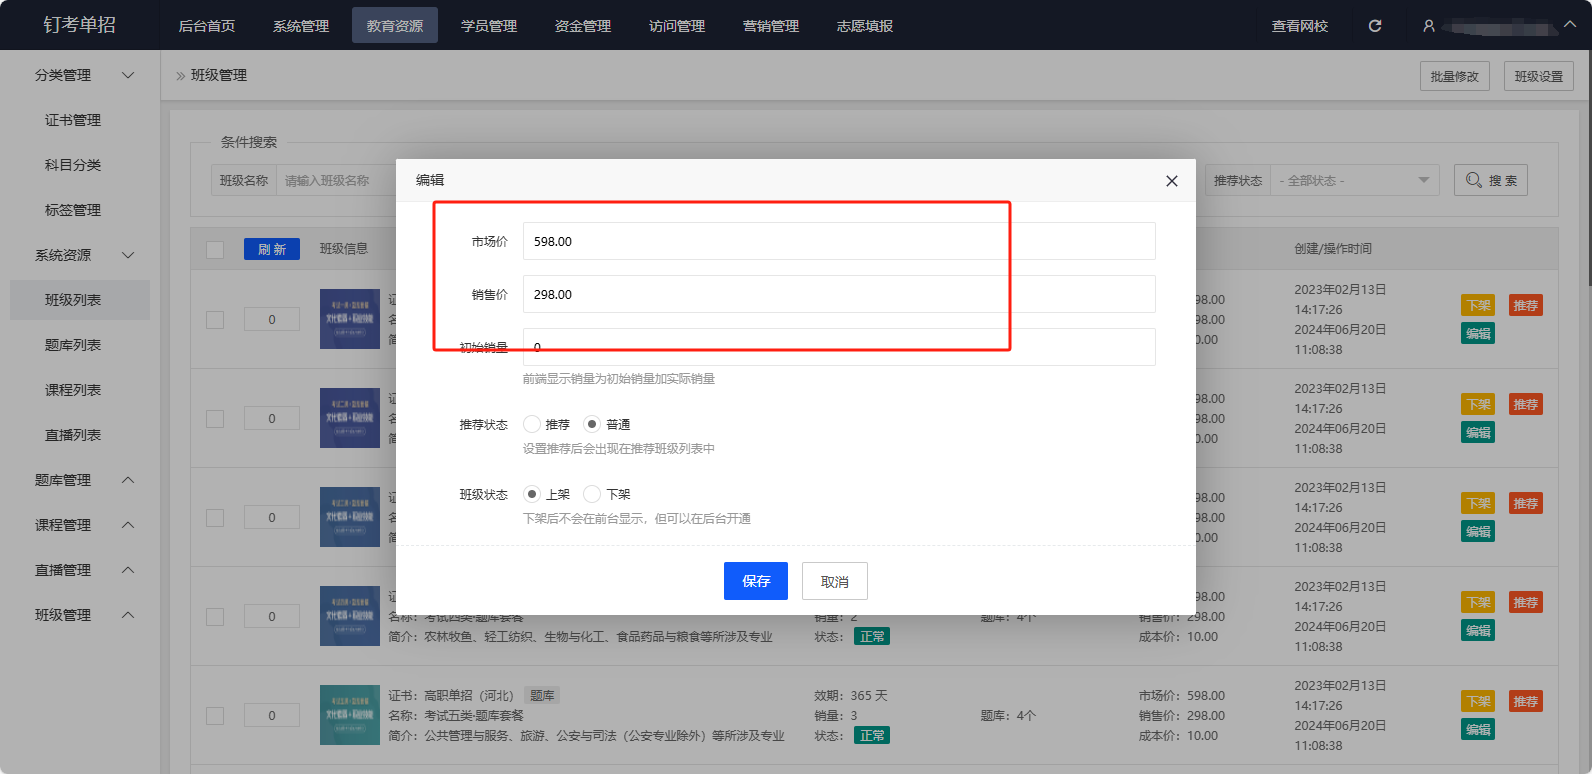Open 直播列表 in the sidebar
Viewport: 1592px width, 774px height.
73,435
